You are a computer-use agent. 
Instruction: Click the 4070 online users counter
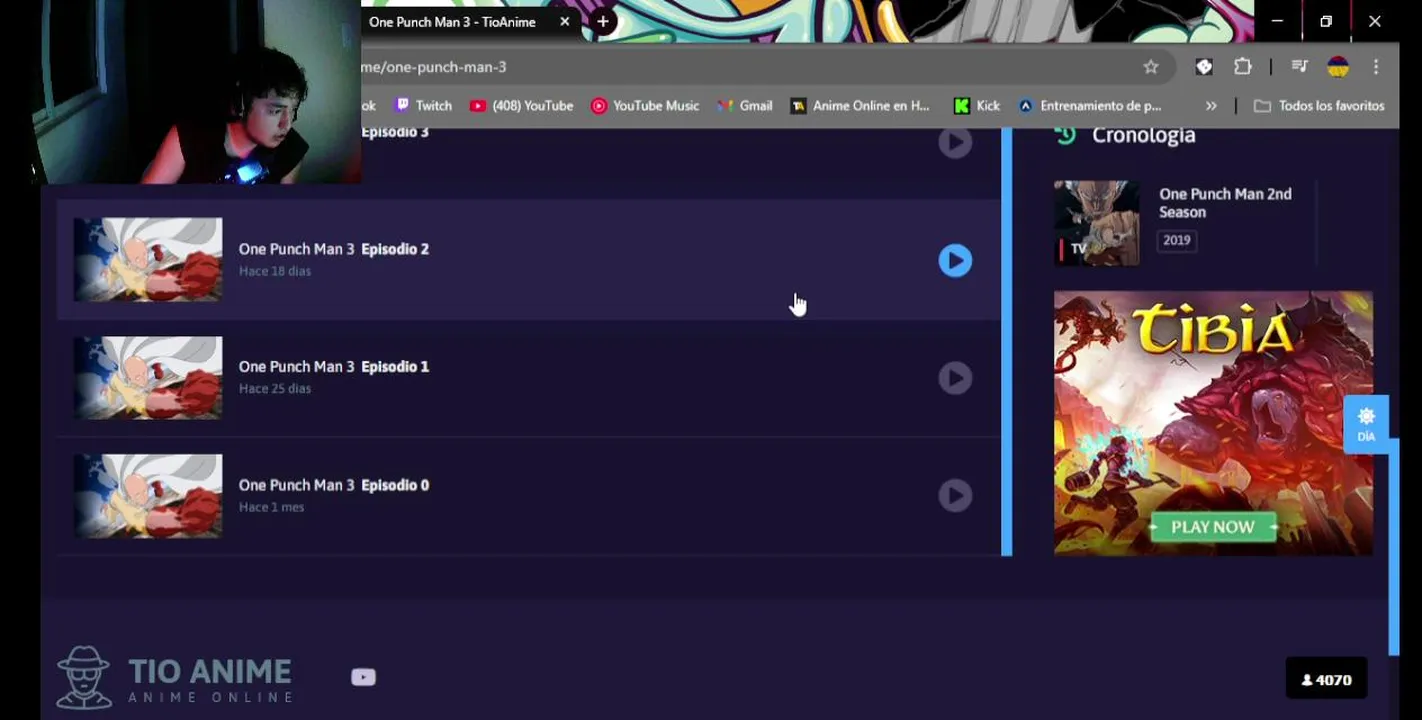[x=1326, y=680]
